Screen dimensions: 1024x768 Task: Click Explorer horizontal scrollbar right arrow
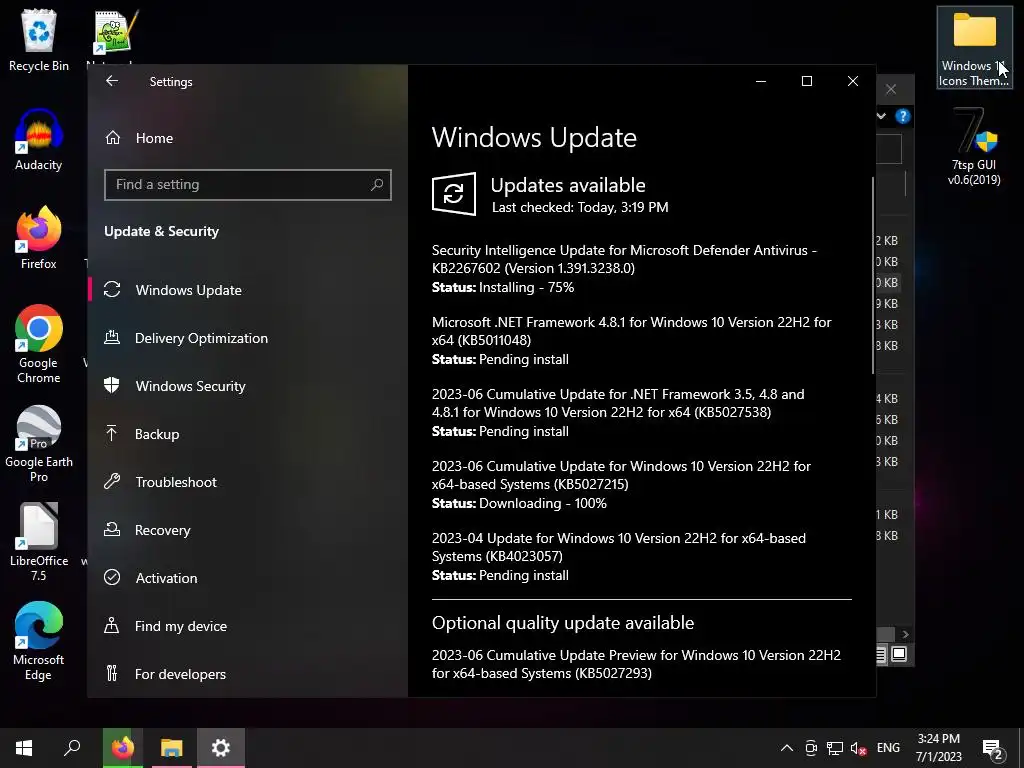(x=905, y=634)
